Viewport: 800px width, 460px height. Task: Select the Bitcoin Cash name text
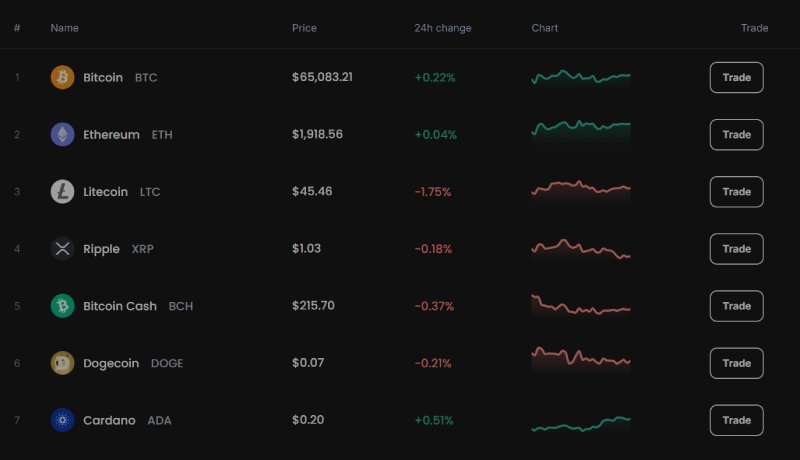tap(120, 306)
